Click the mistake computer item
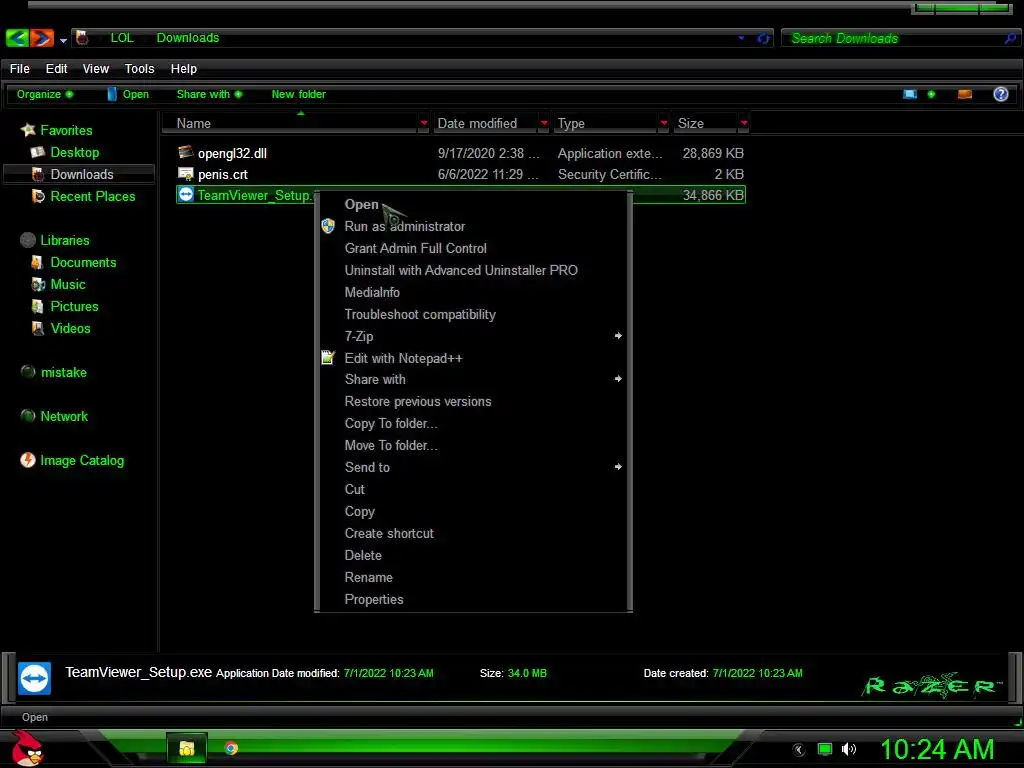Screen dimensions: 1024x768 63,372
